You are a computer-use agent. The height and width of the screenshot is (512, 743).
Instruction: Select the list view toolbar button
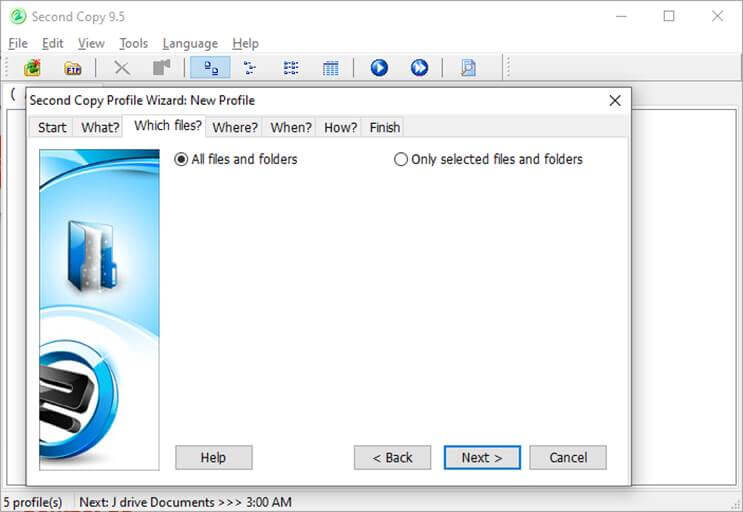[290, 68]
